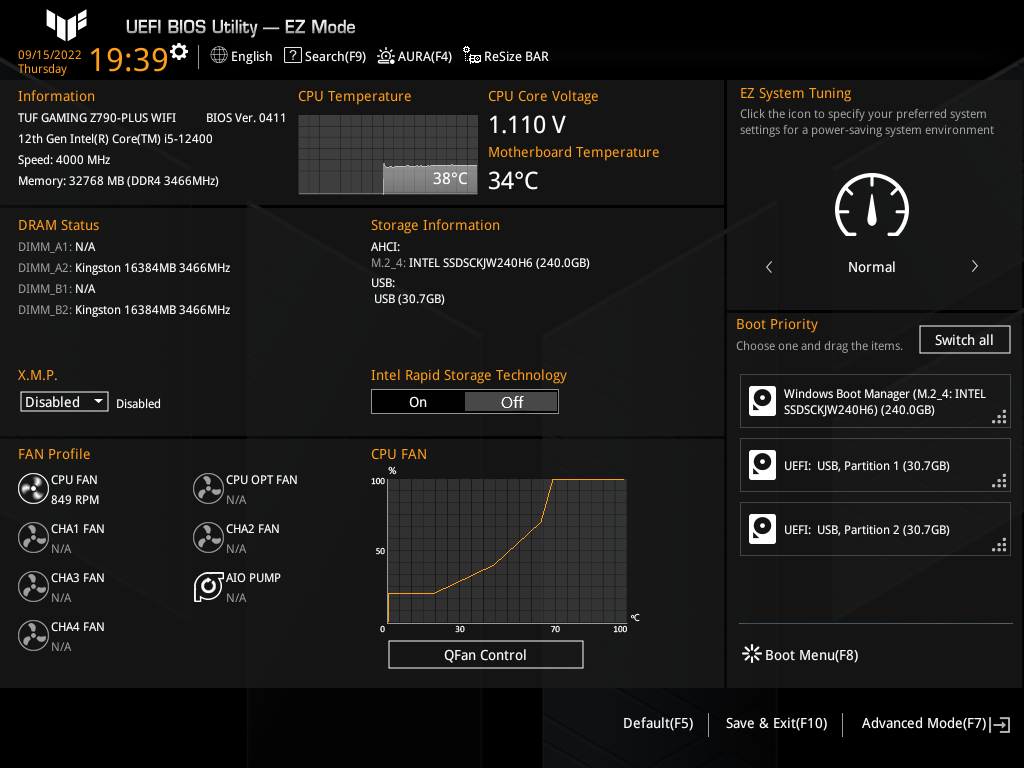1024x768 pixels.
Task: Click the Windows Boot Manager drive icon
Action: (x=762, y=401)
